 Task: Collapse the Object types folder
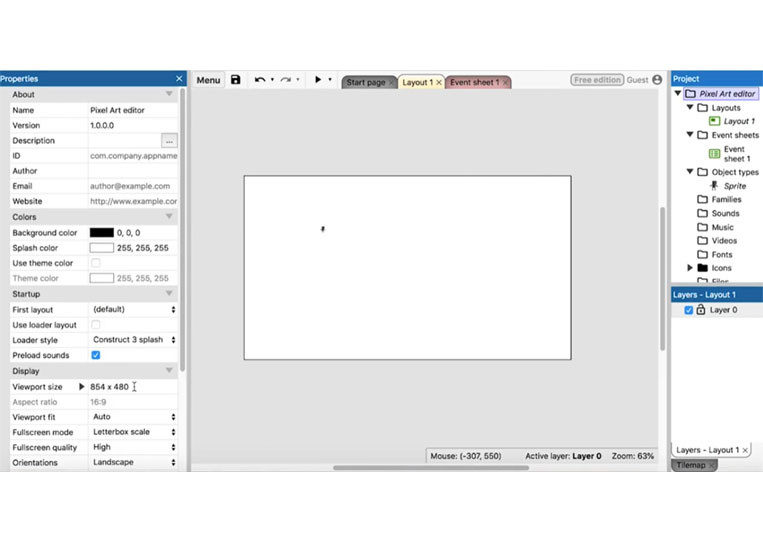click(x=690, y=171)
